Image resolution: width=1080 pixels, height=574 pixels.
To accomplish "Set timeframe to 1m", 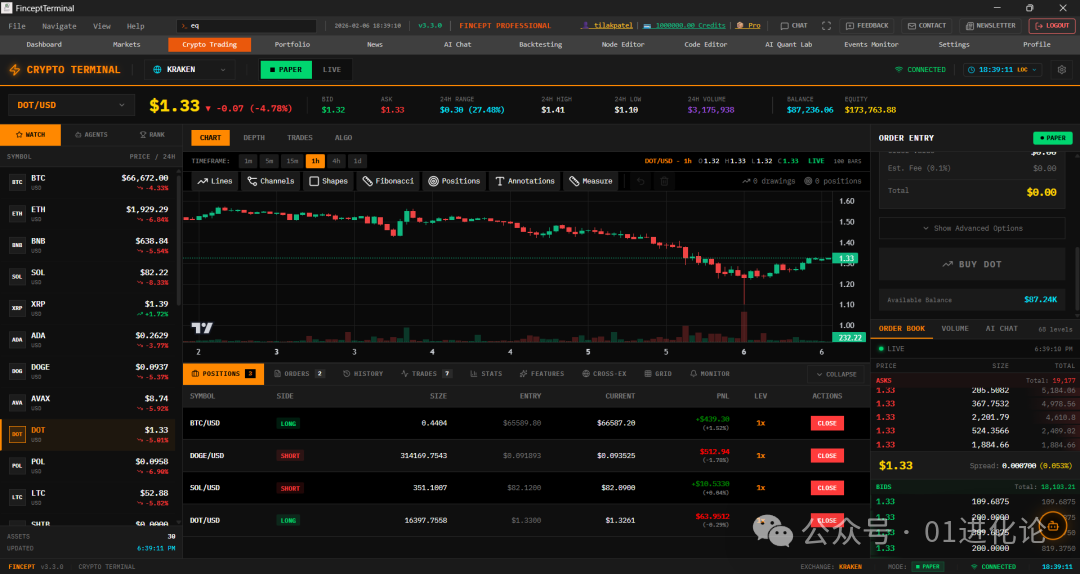I will [x=248, y=161].
